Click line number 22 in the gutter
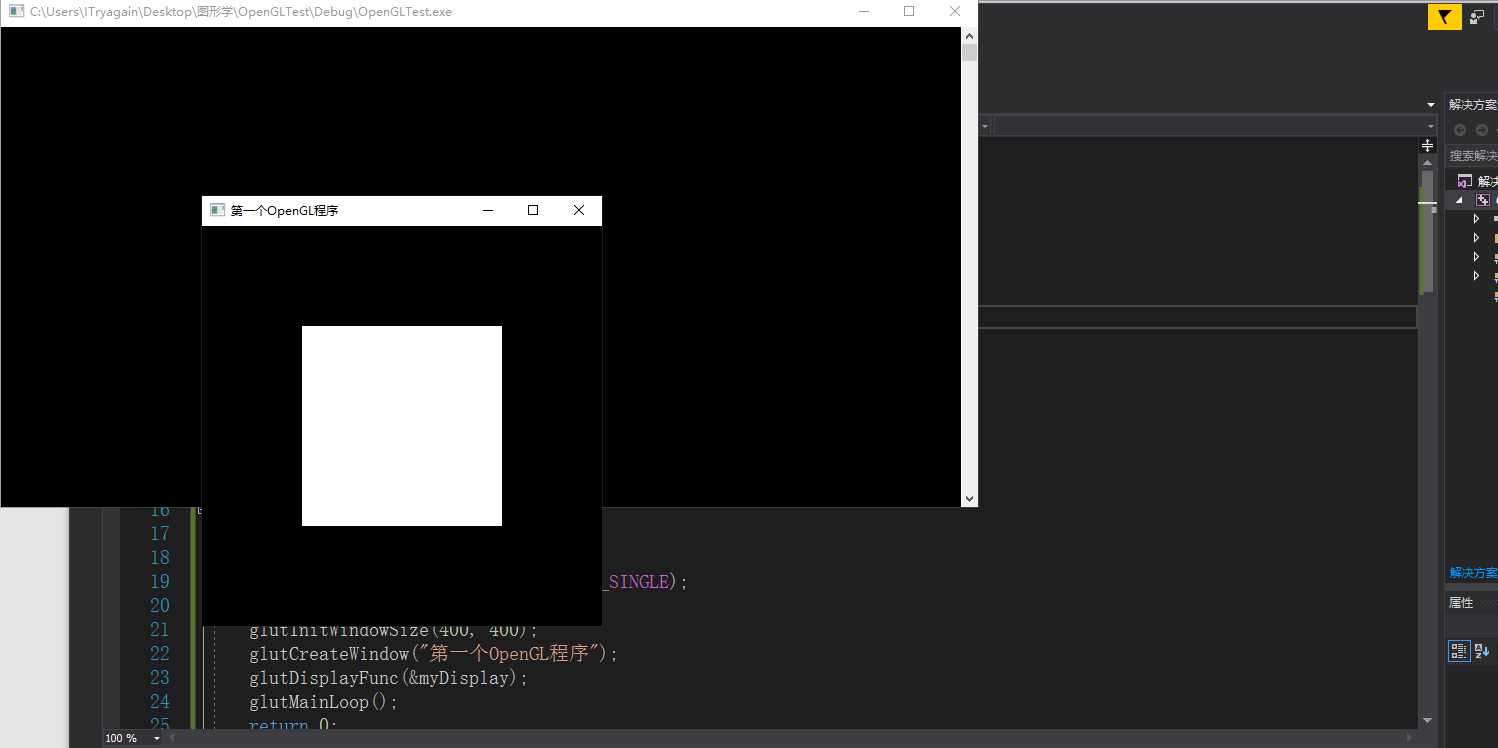This screenshot has height=748, width=1498. (x=160, y=654)
